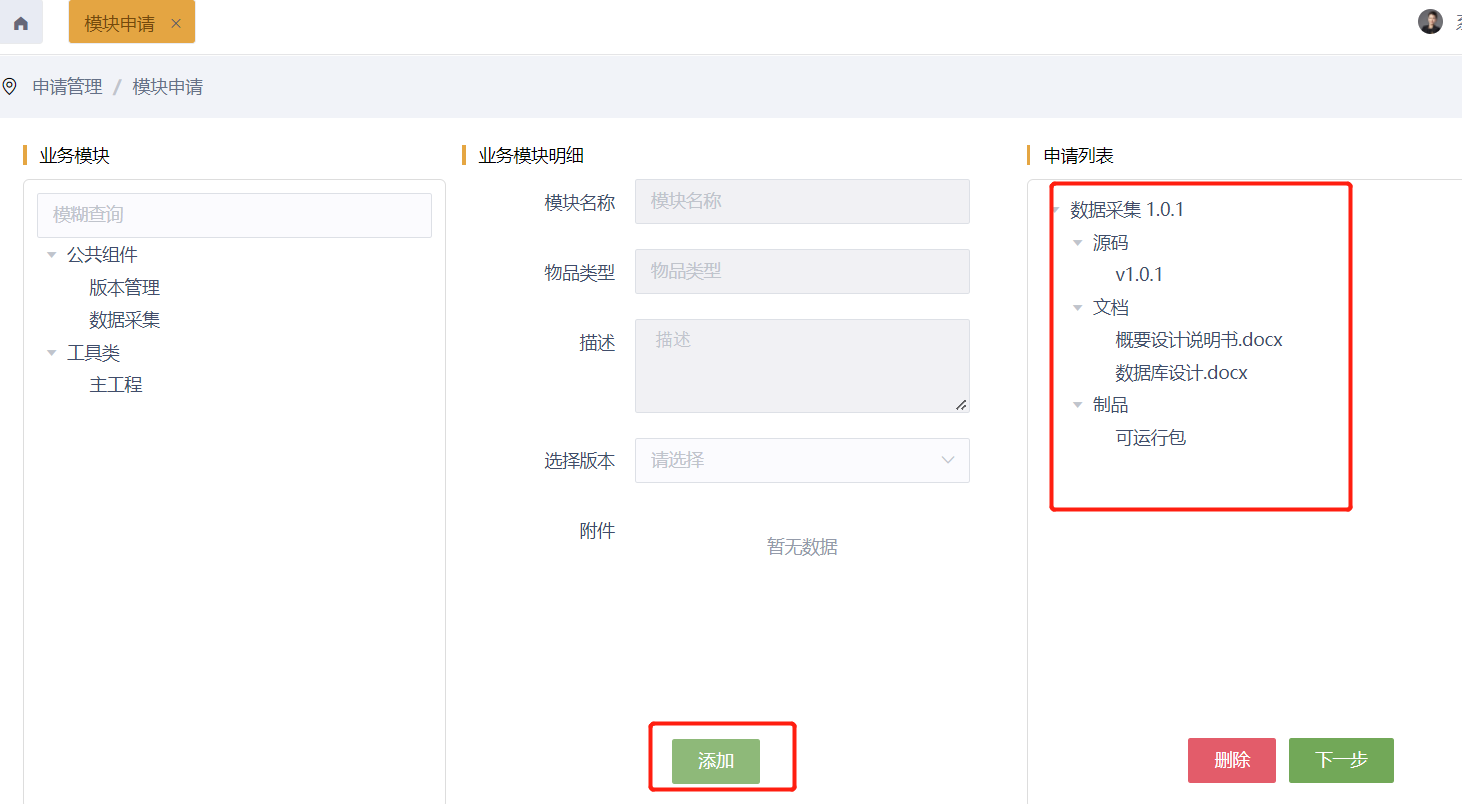Click 下一步 to proceed
The image size is (1462, 804).
[x=1340, y=760]
